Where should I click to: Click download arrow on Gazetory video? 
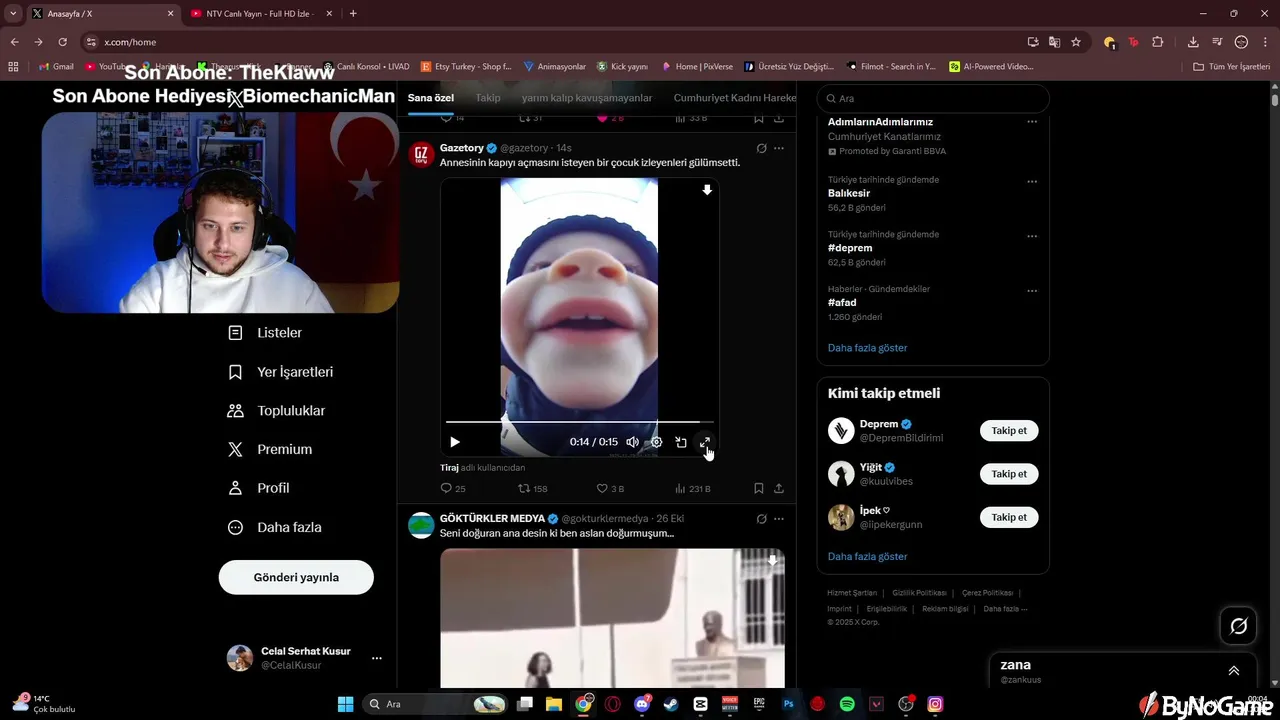coord(707,190)
